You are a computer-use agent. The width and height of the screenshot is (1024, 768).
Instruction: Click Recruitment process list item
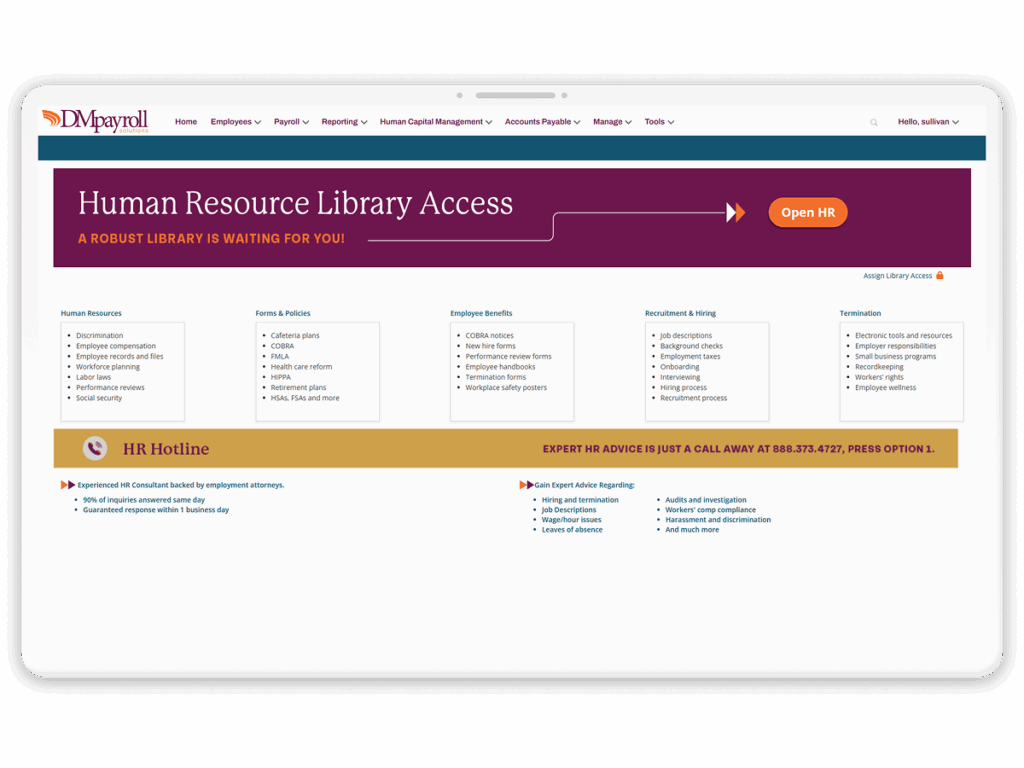(694, 398)
